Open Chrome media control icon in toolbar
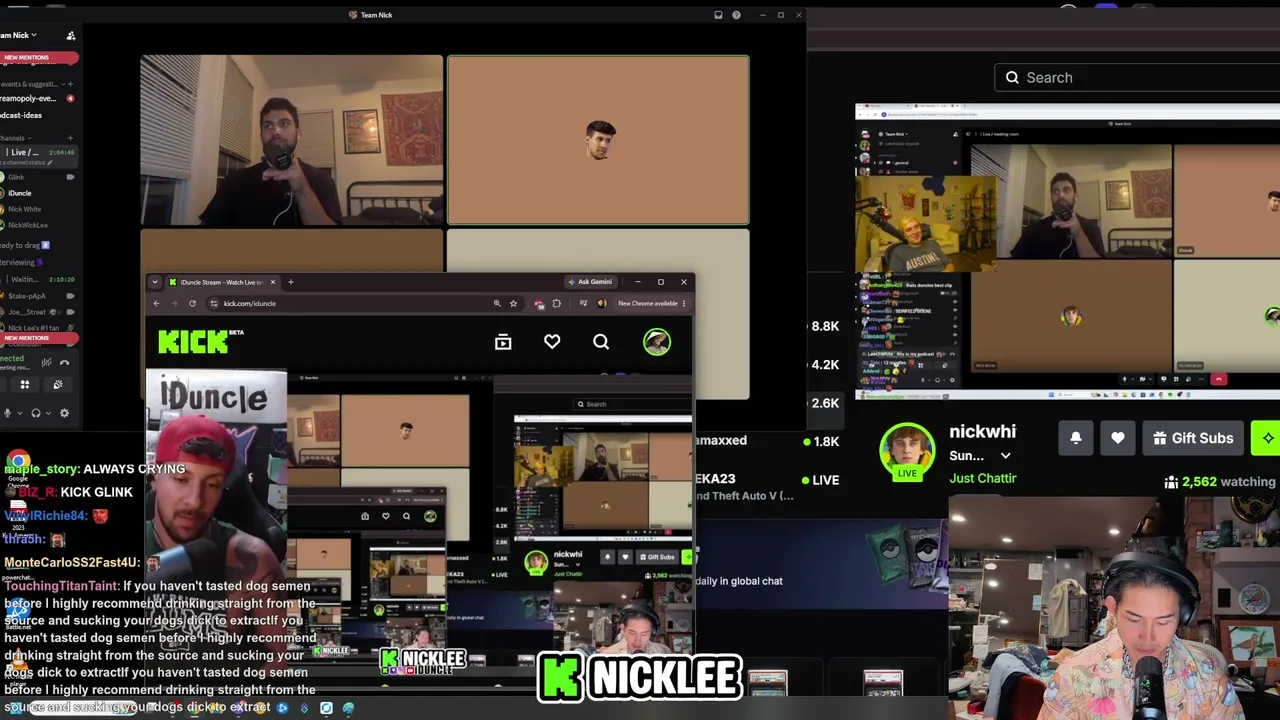 click(x=583, y=303)
